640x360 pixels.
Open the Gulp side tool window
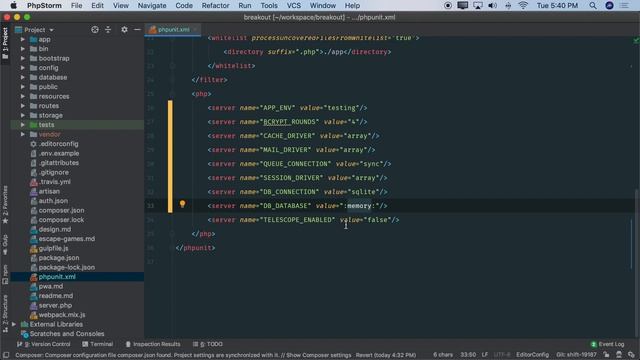point(5,244)
